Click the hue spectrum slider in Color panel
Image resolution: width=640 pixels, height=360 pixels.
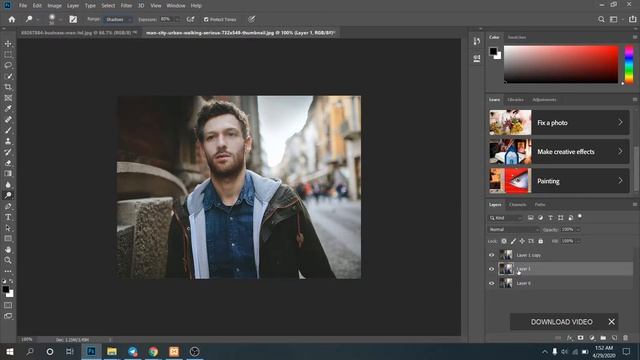coord(629,64)
